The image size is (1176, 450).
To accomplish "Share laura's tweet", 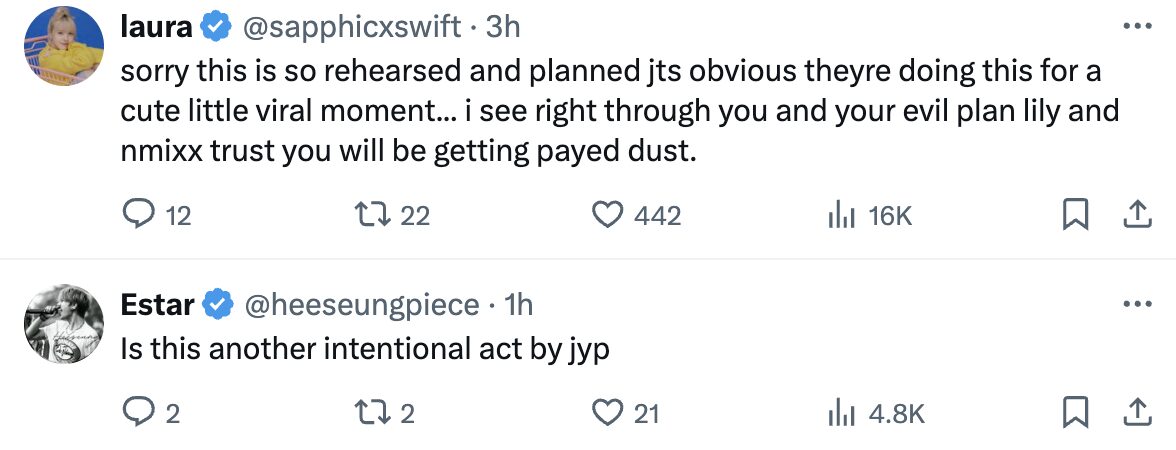I will coord(1136,214).
